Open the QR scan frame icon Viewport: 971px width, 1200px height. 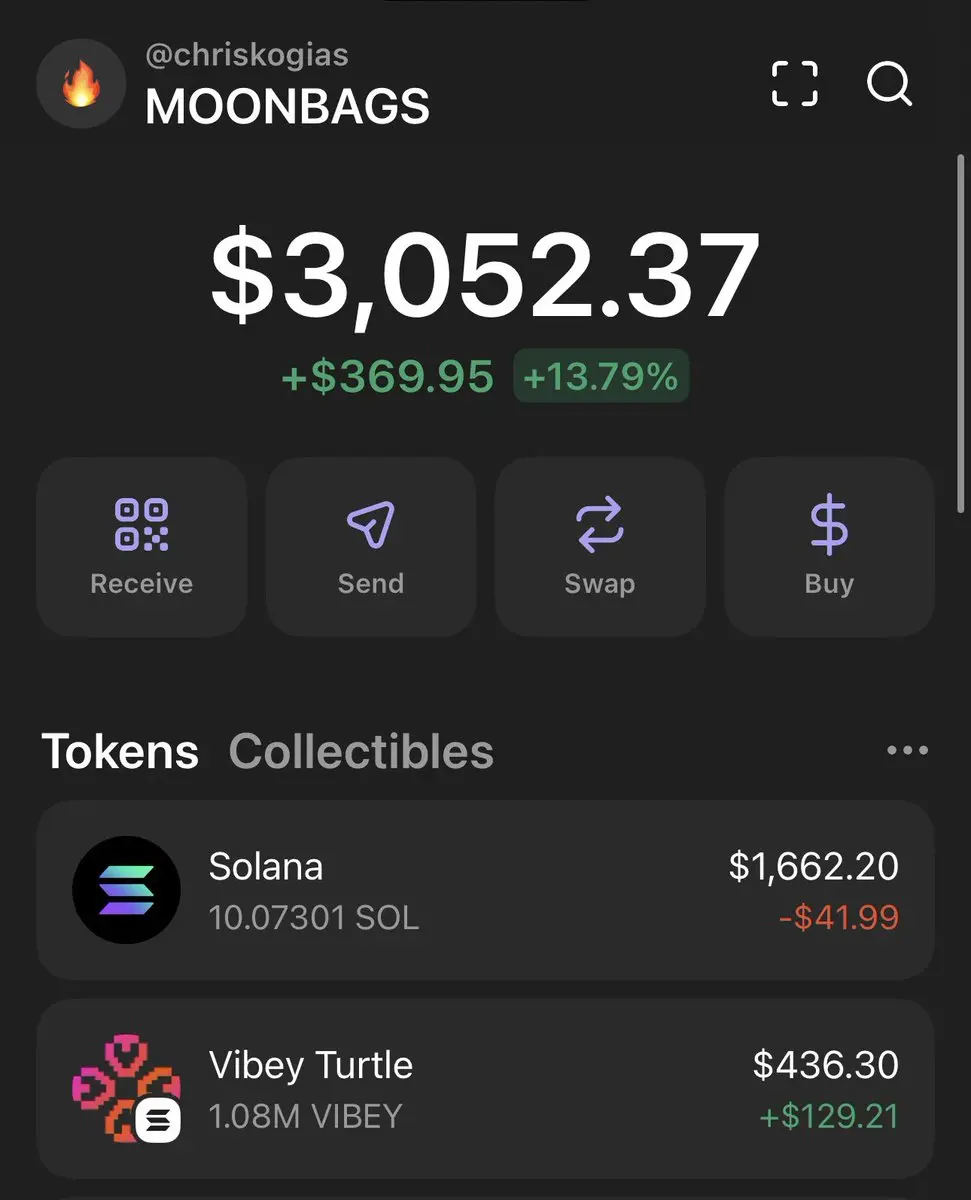[x=795, y=84]
